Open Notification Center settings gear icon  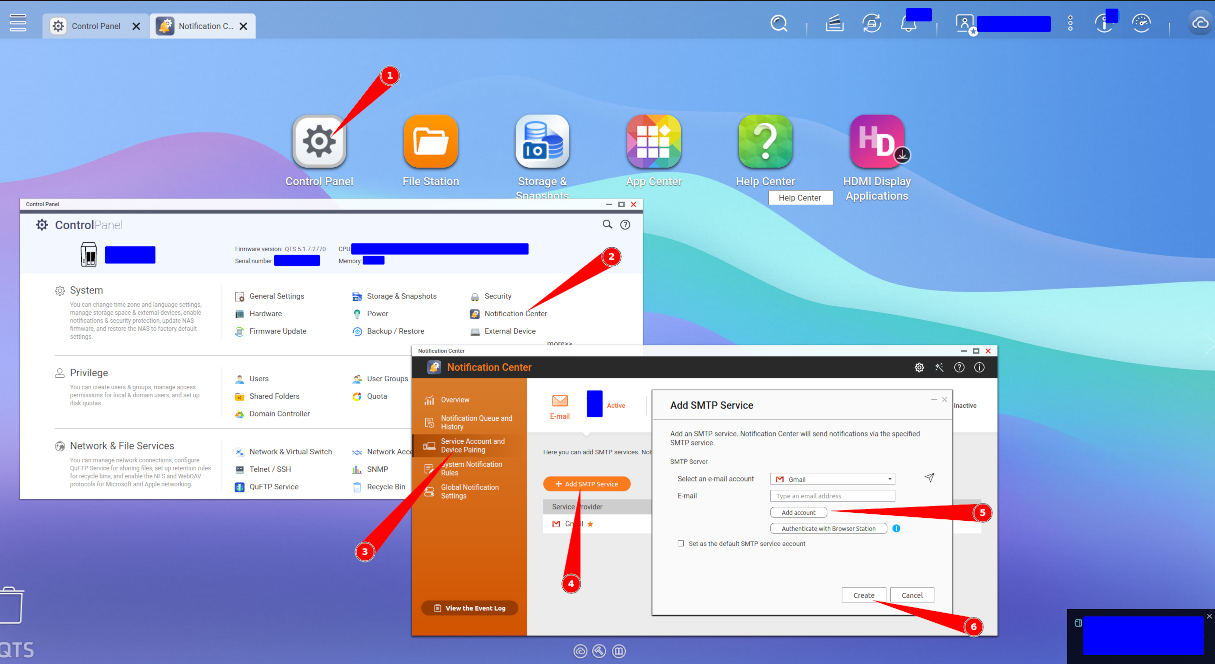(919, 367)
